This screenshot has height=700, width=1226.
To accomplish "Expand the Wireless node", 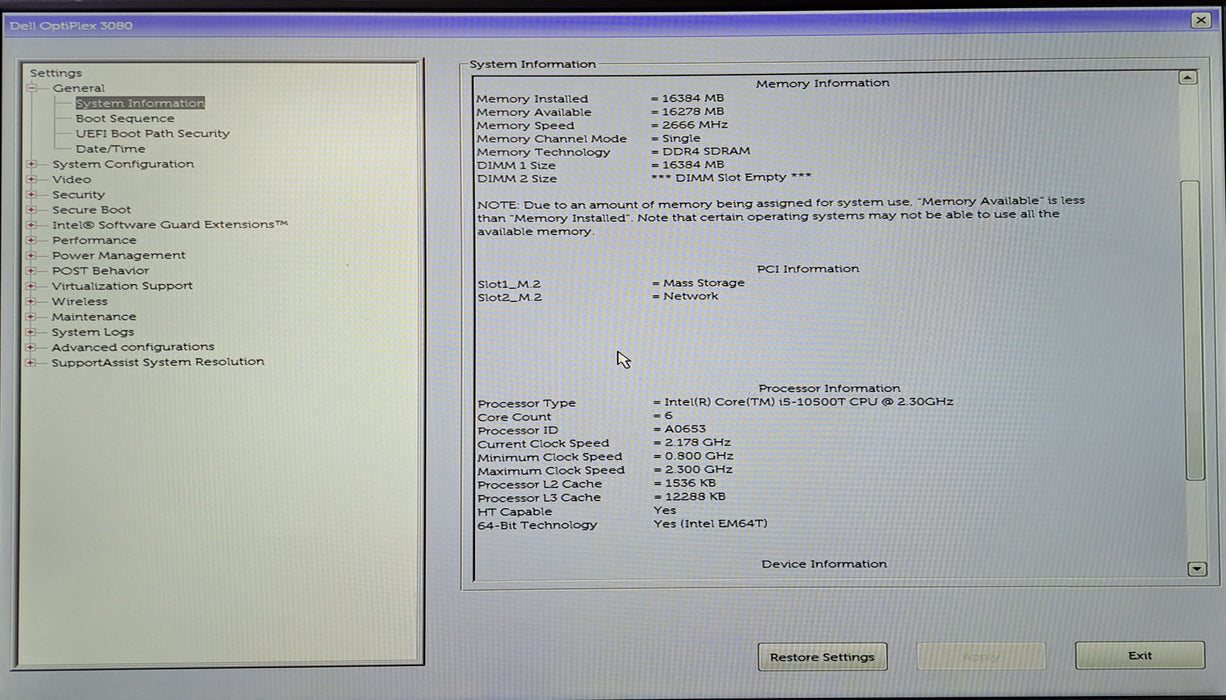I will click(33, 301).
